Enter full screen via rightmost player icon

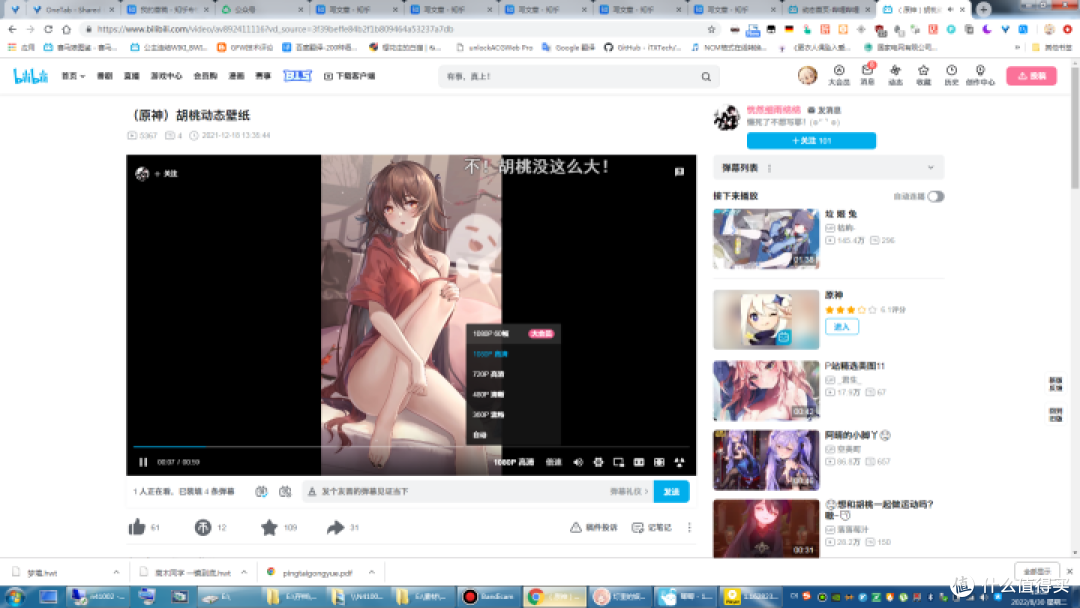(679, 462)
